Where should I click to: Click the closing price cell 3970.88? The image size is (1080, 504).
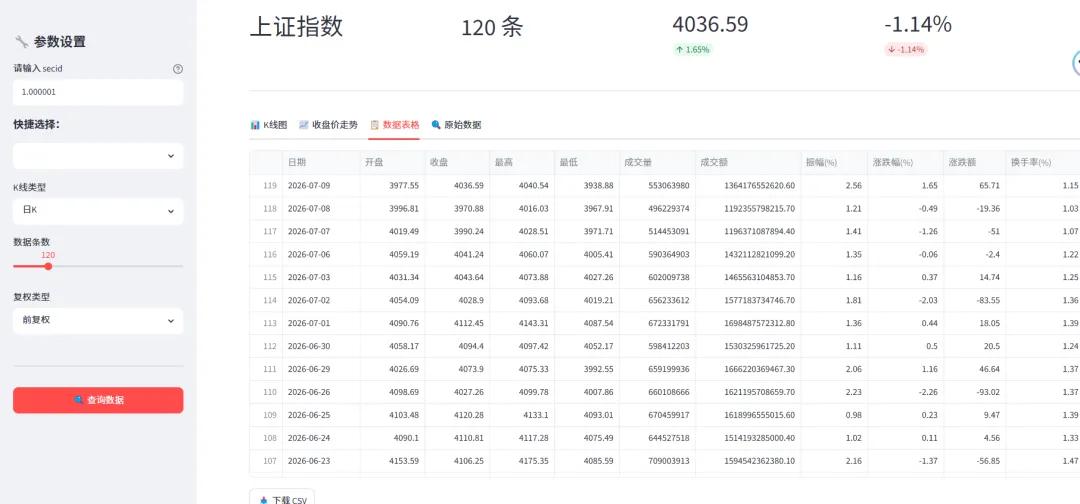coord(457,209)
